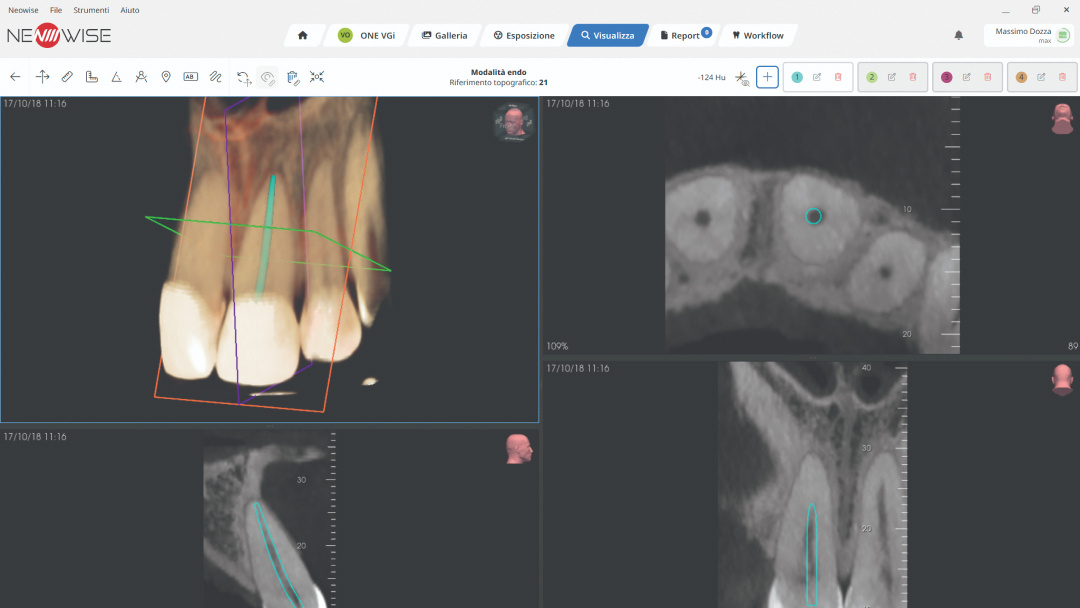Select the move axes tool
Viewport: 1080px width, 608px height.
43,77
